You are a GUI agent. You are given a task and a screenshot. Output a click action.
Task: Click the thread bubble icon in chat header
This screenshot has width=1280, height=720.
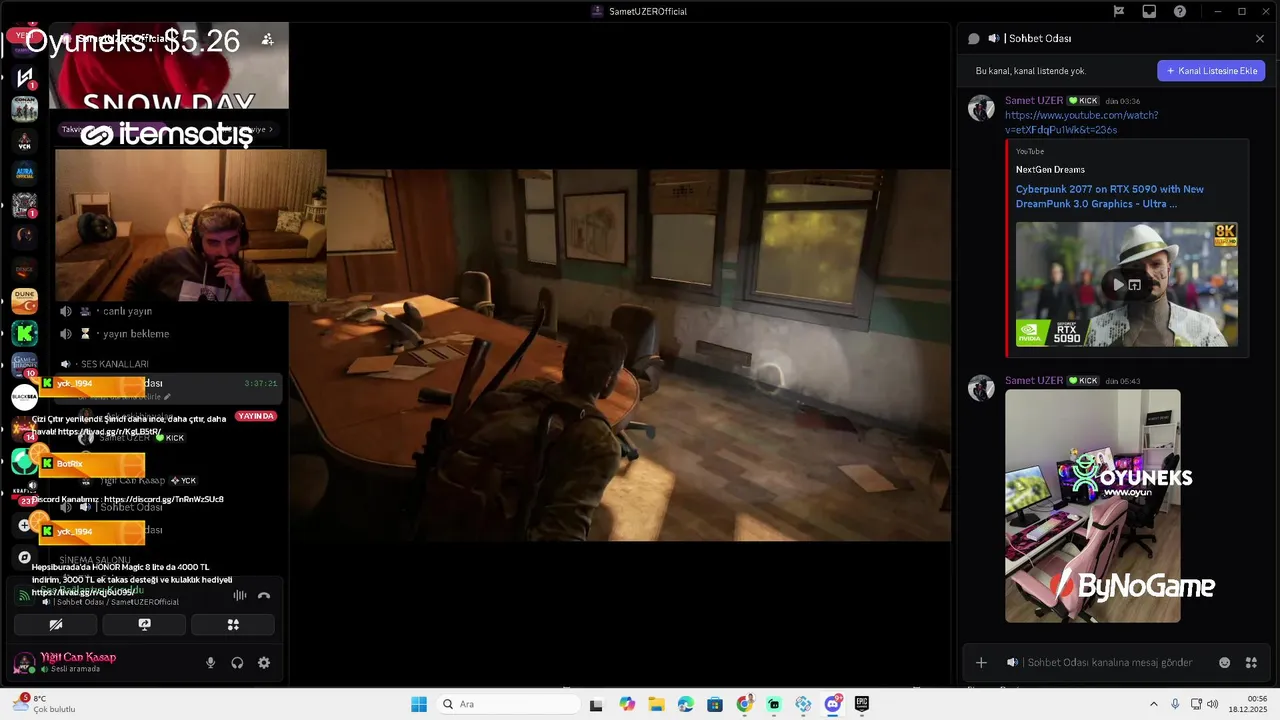[x=973, y=38]
